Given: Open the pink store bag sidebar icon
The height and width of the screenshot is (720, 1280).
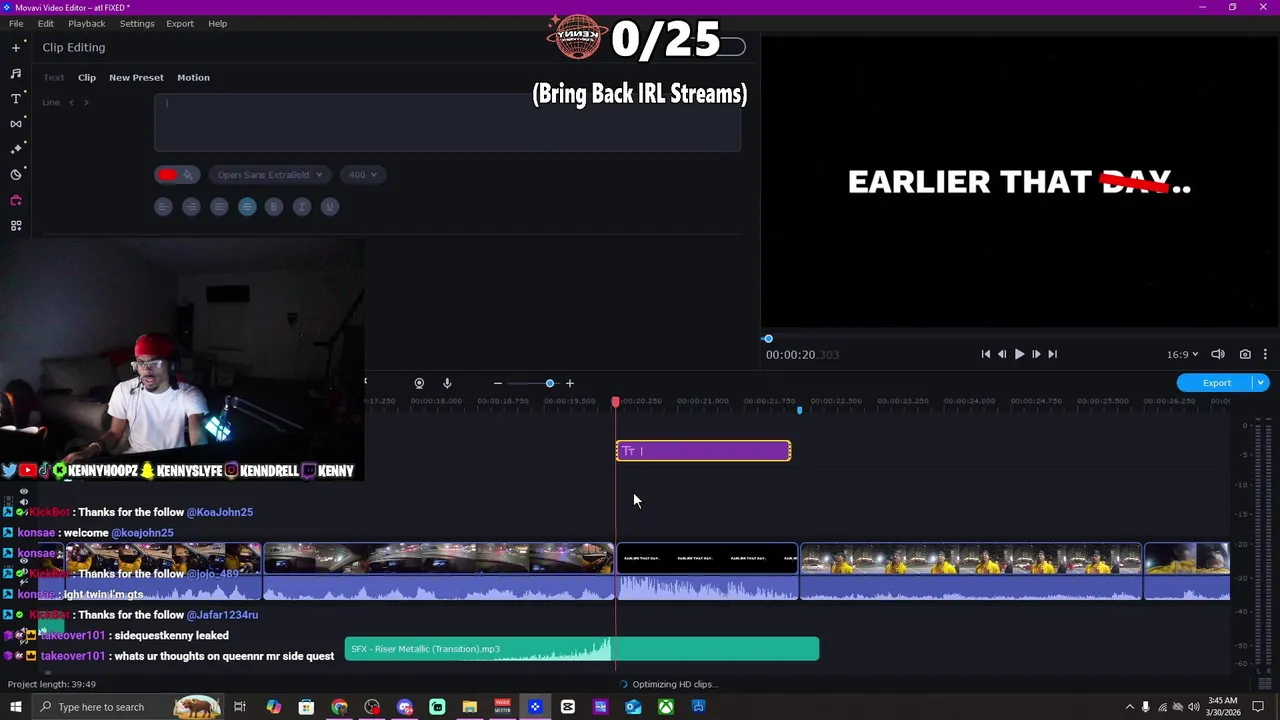Looking at the screenshot, I should (16, 200).
